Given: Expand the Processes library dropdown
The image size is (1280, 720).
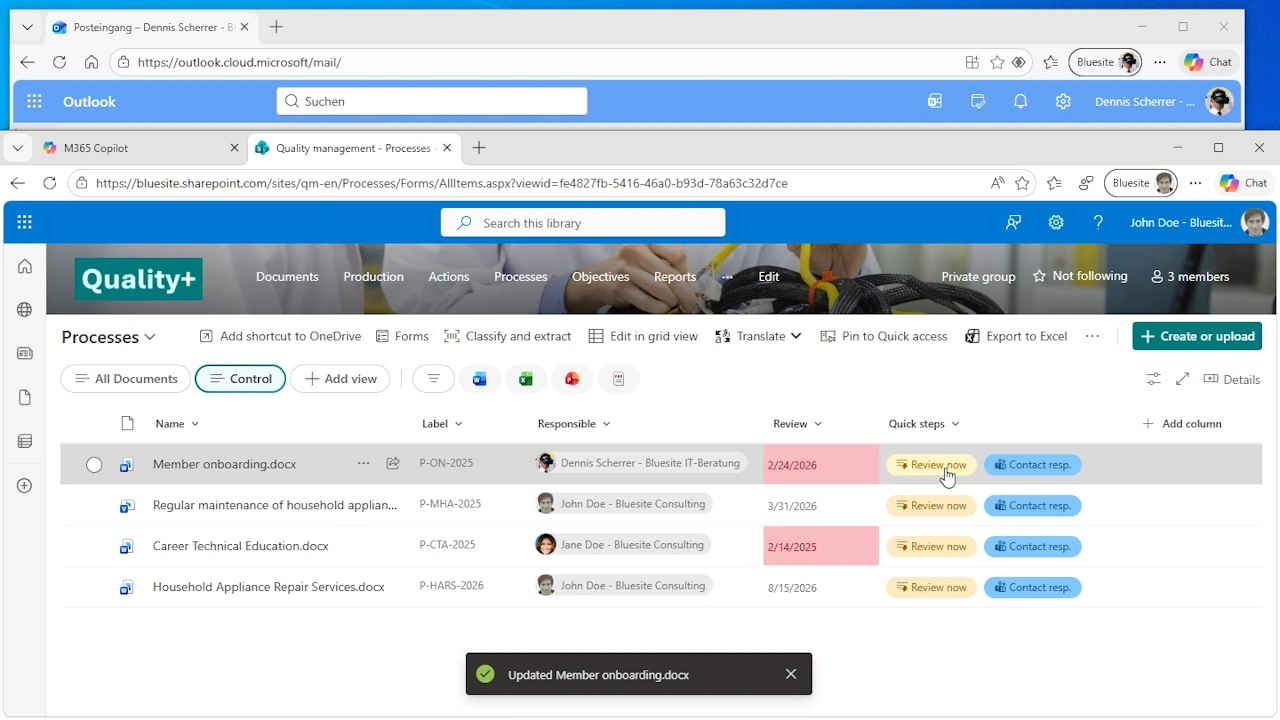Looking at the screenshot, I should (x=109, y=337).
